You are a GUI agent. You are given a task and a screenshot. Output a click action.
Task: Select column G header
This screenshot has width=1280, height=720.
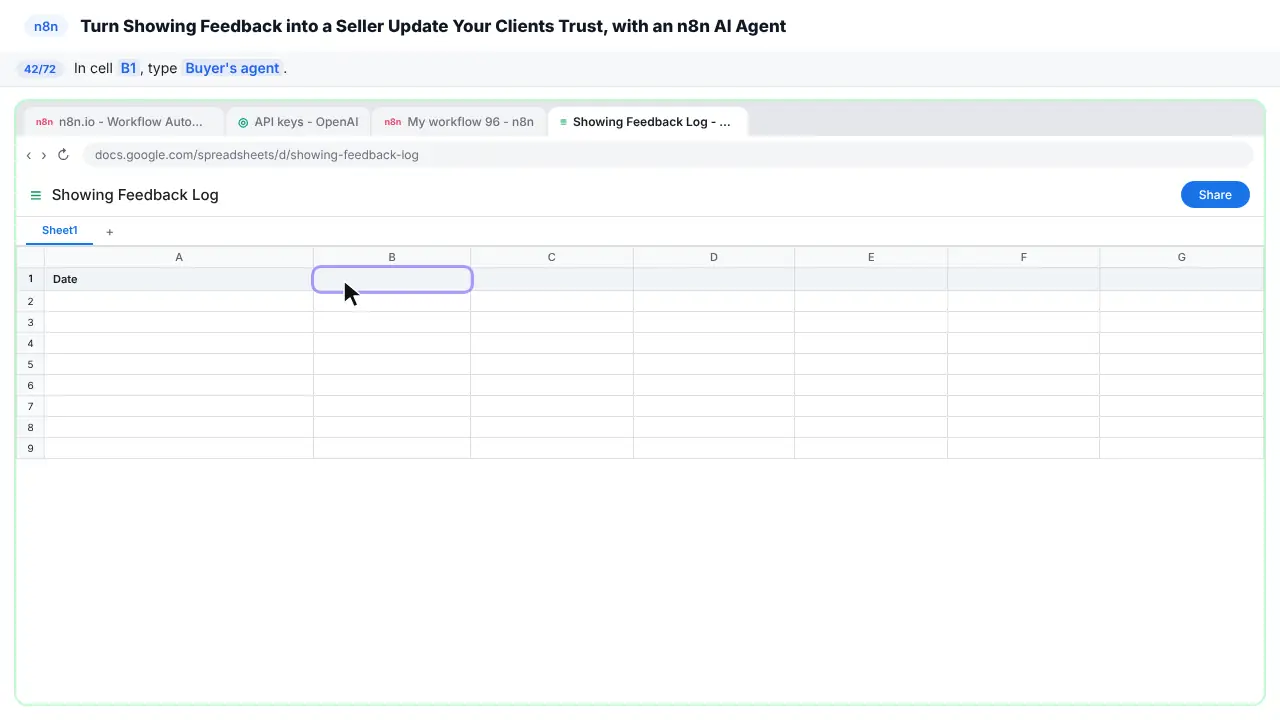point(1182,257)
